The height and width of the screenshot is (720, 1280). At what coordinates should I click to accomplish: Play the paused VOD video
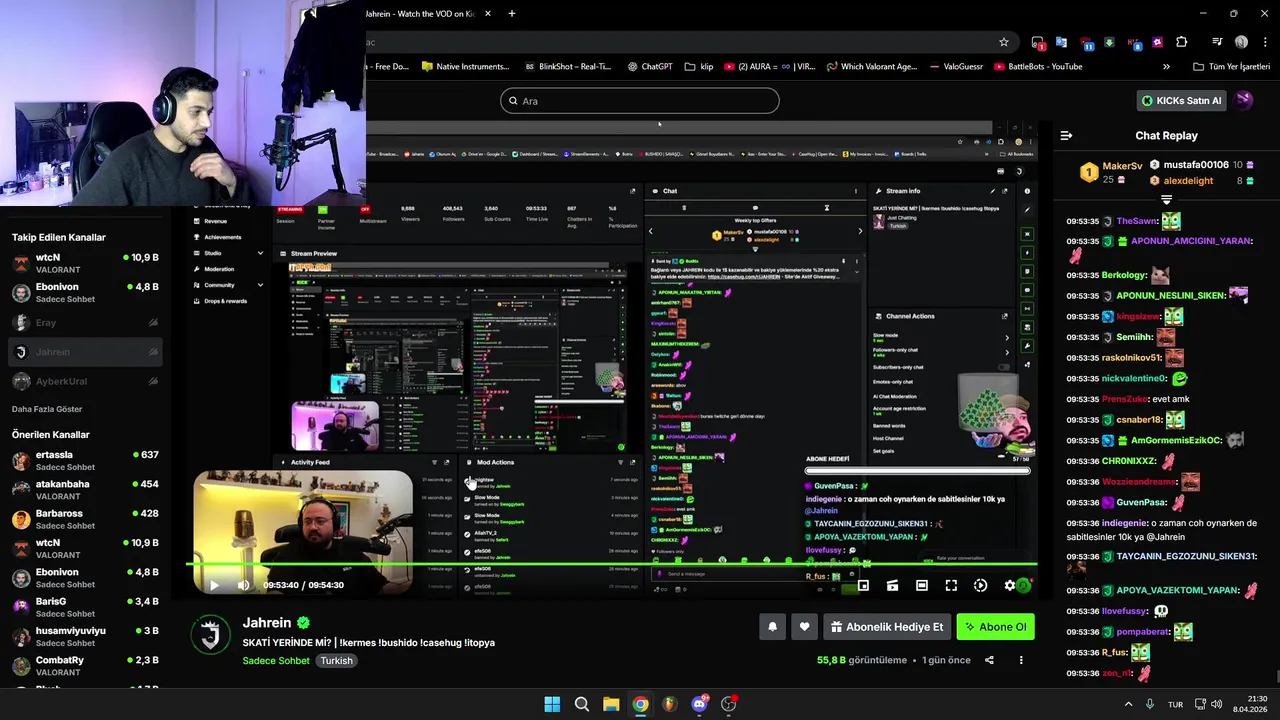coord(213,585)
